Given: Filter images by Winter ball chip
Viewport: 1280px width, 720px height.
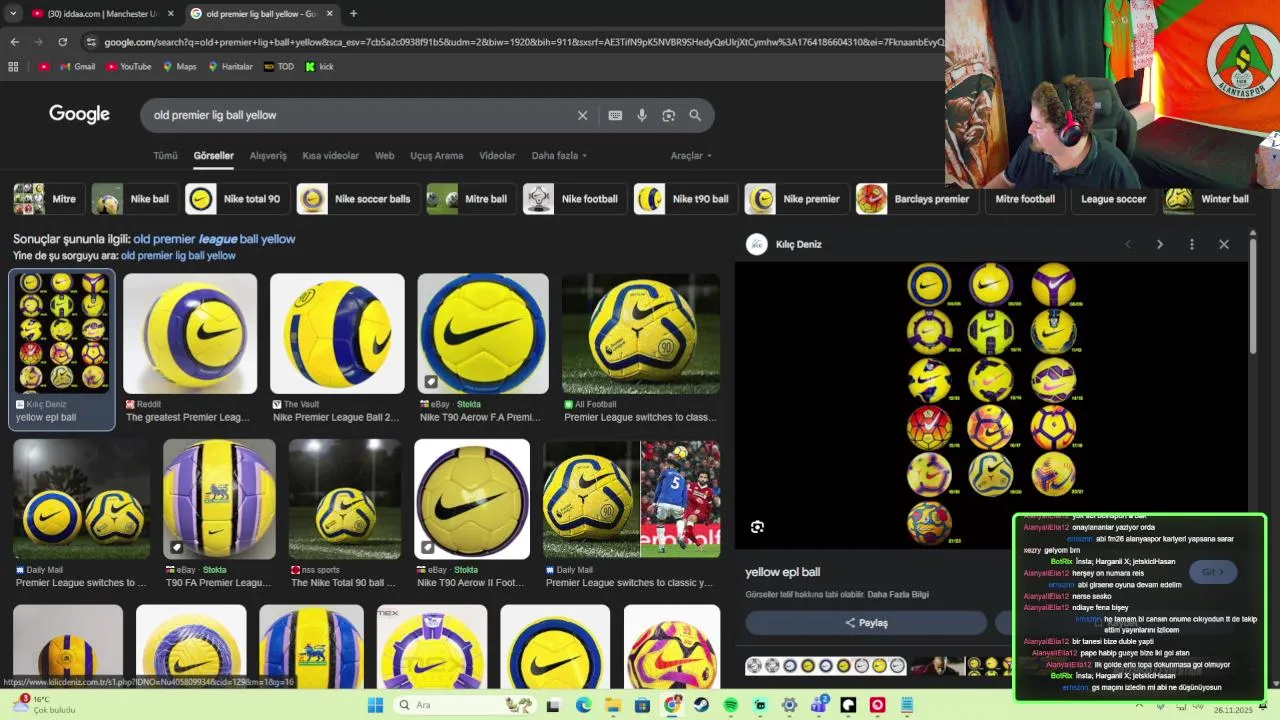Looking at the screenshot, I should (x=1210, y=199).
